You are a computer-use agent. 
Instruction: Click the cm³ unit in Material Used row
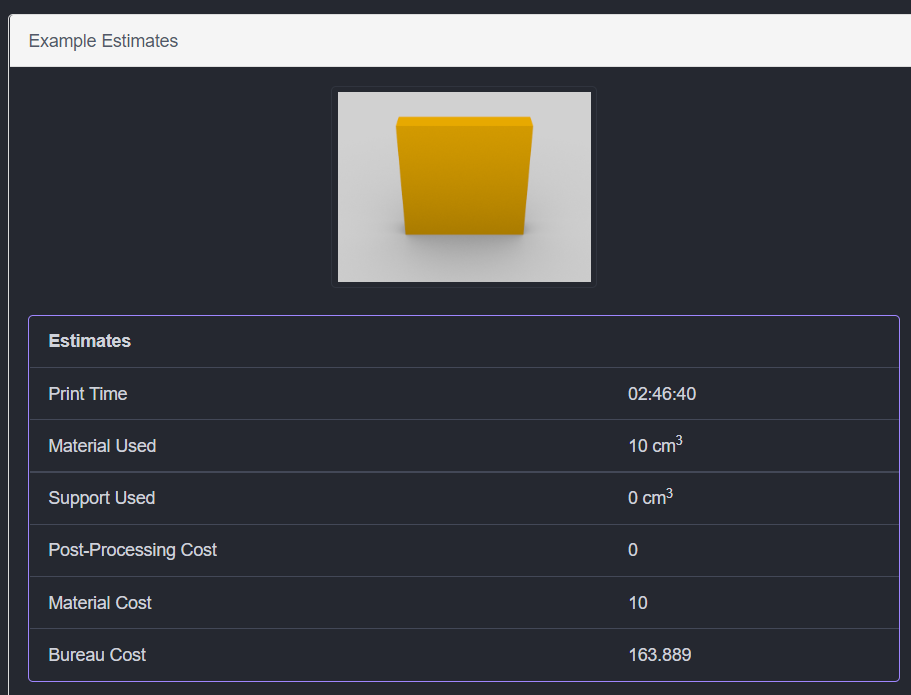[666, 445]
